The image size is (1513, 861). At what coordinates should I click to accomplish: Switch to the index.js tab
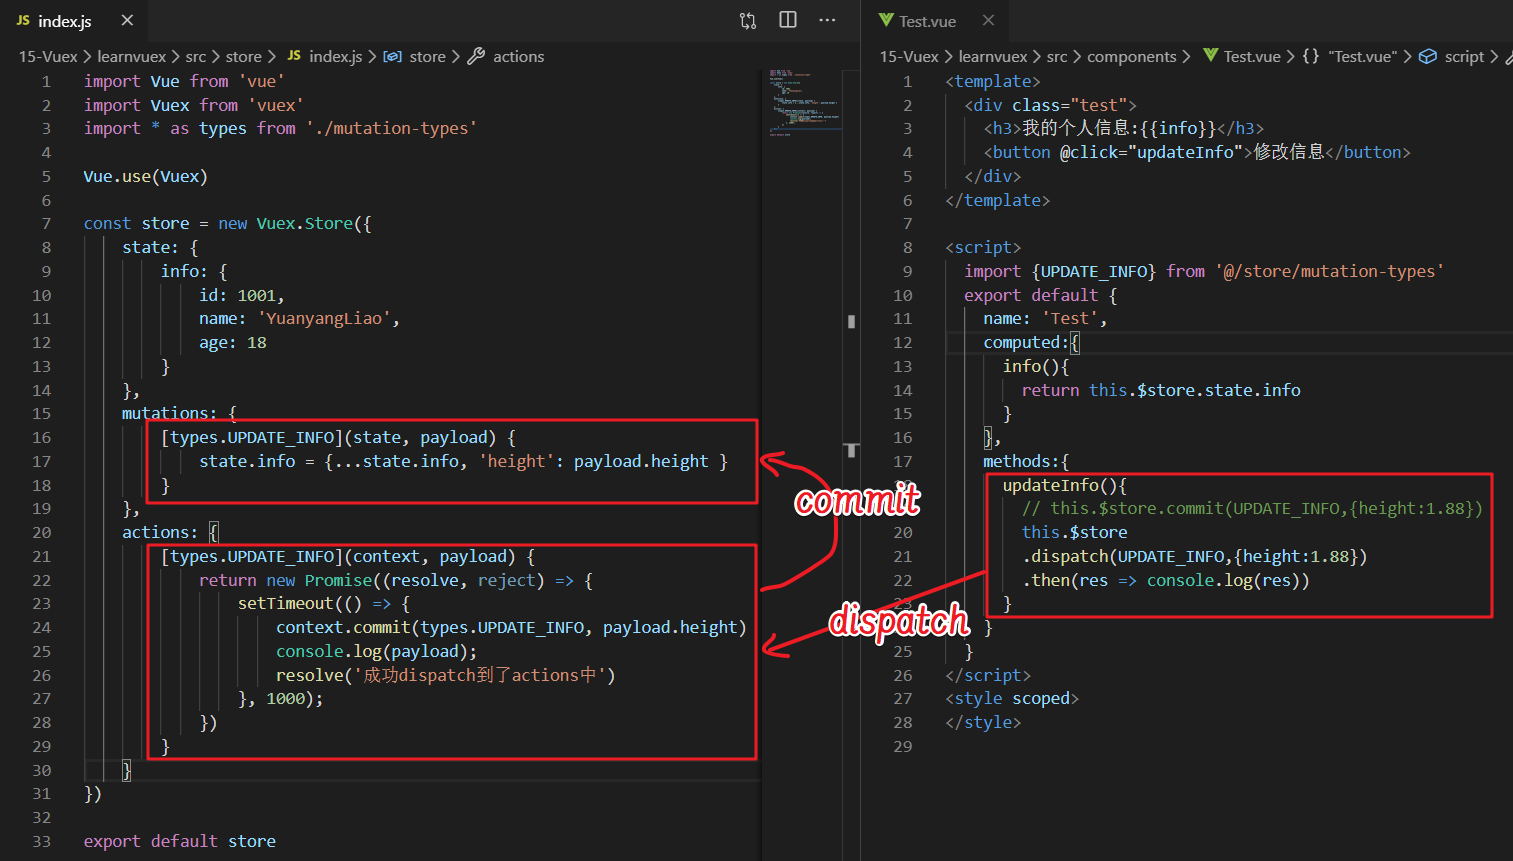[64, 21]
